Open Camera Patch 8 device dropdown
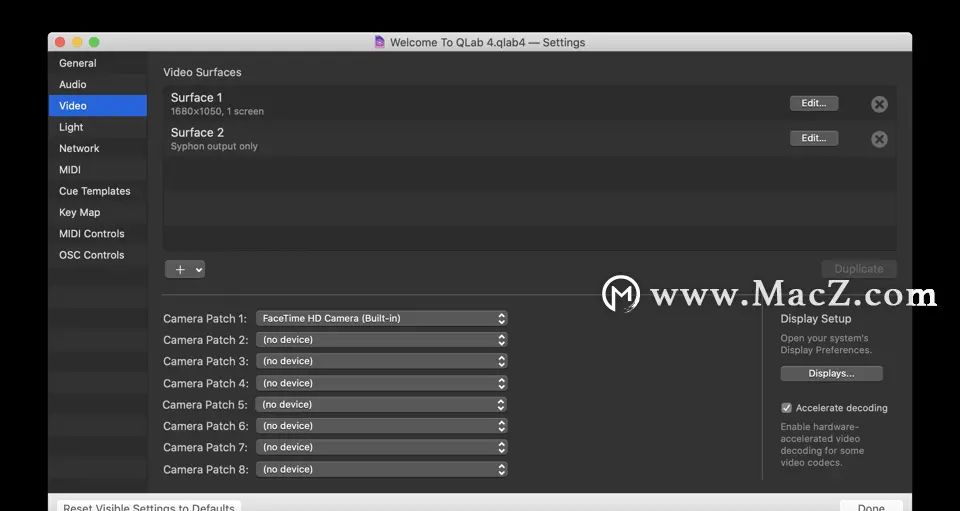The height and width of the screenshot is (511, 960). pos(381,469)
